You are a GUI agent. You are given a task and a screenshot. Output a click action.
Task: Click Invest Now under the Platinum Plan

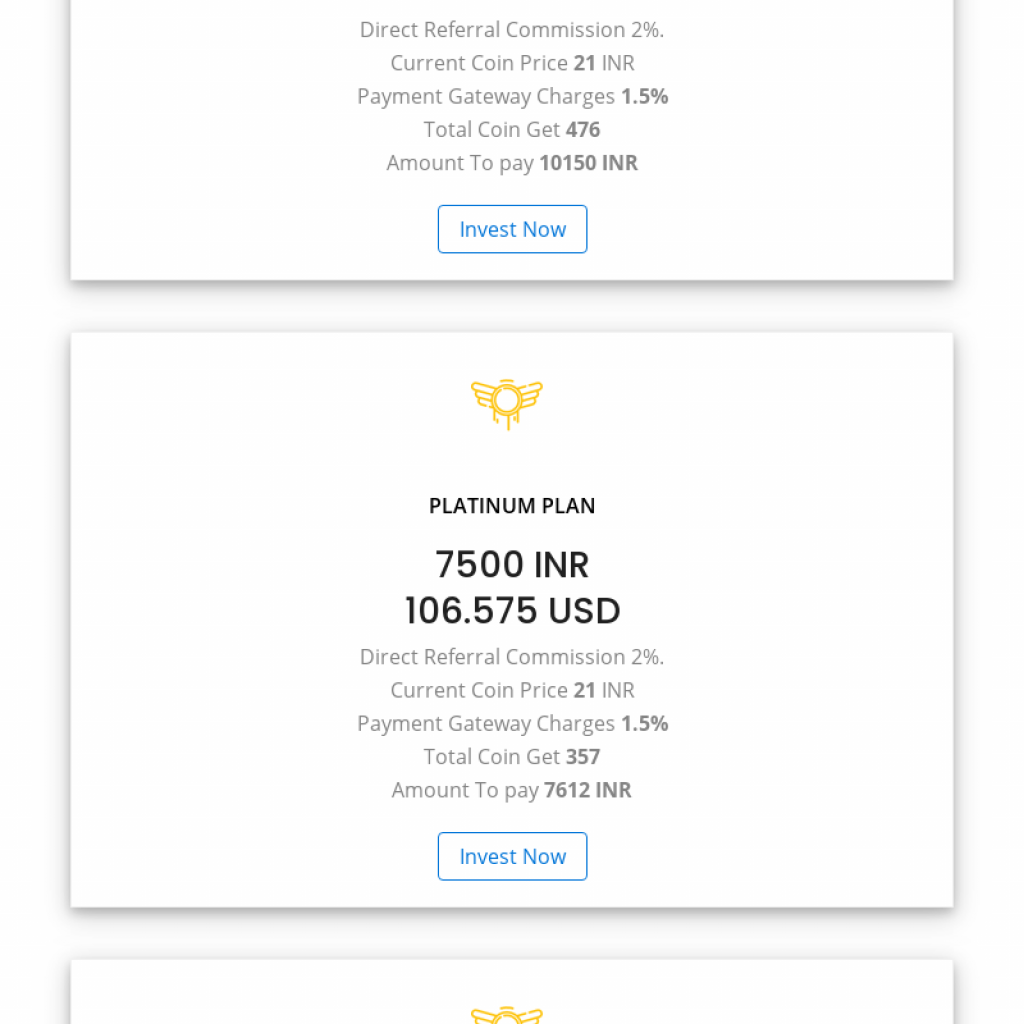512,856
